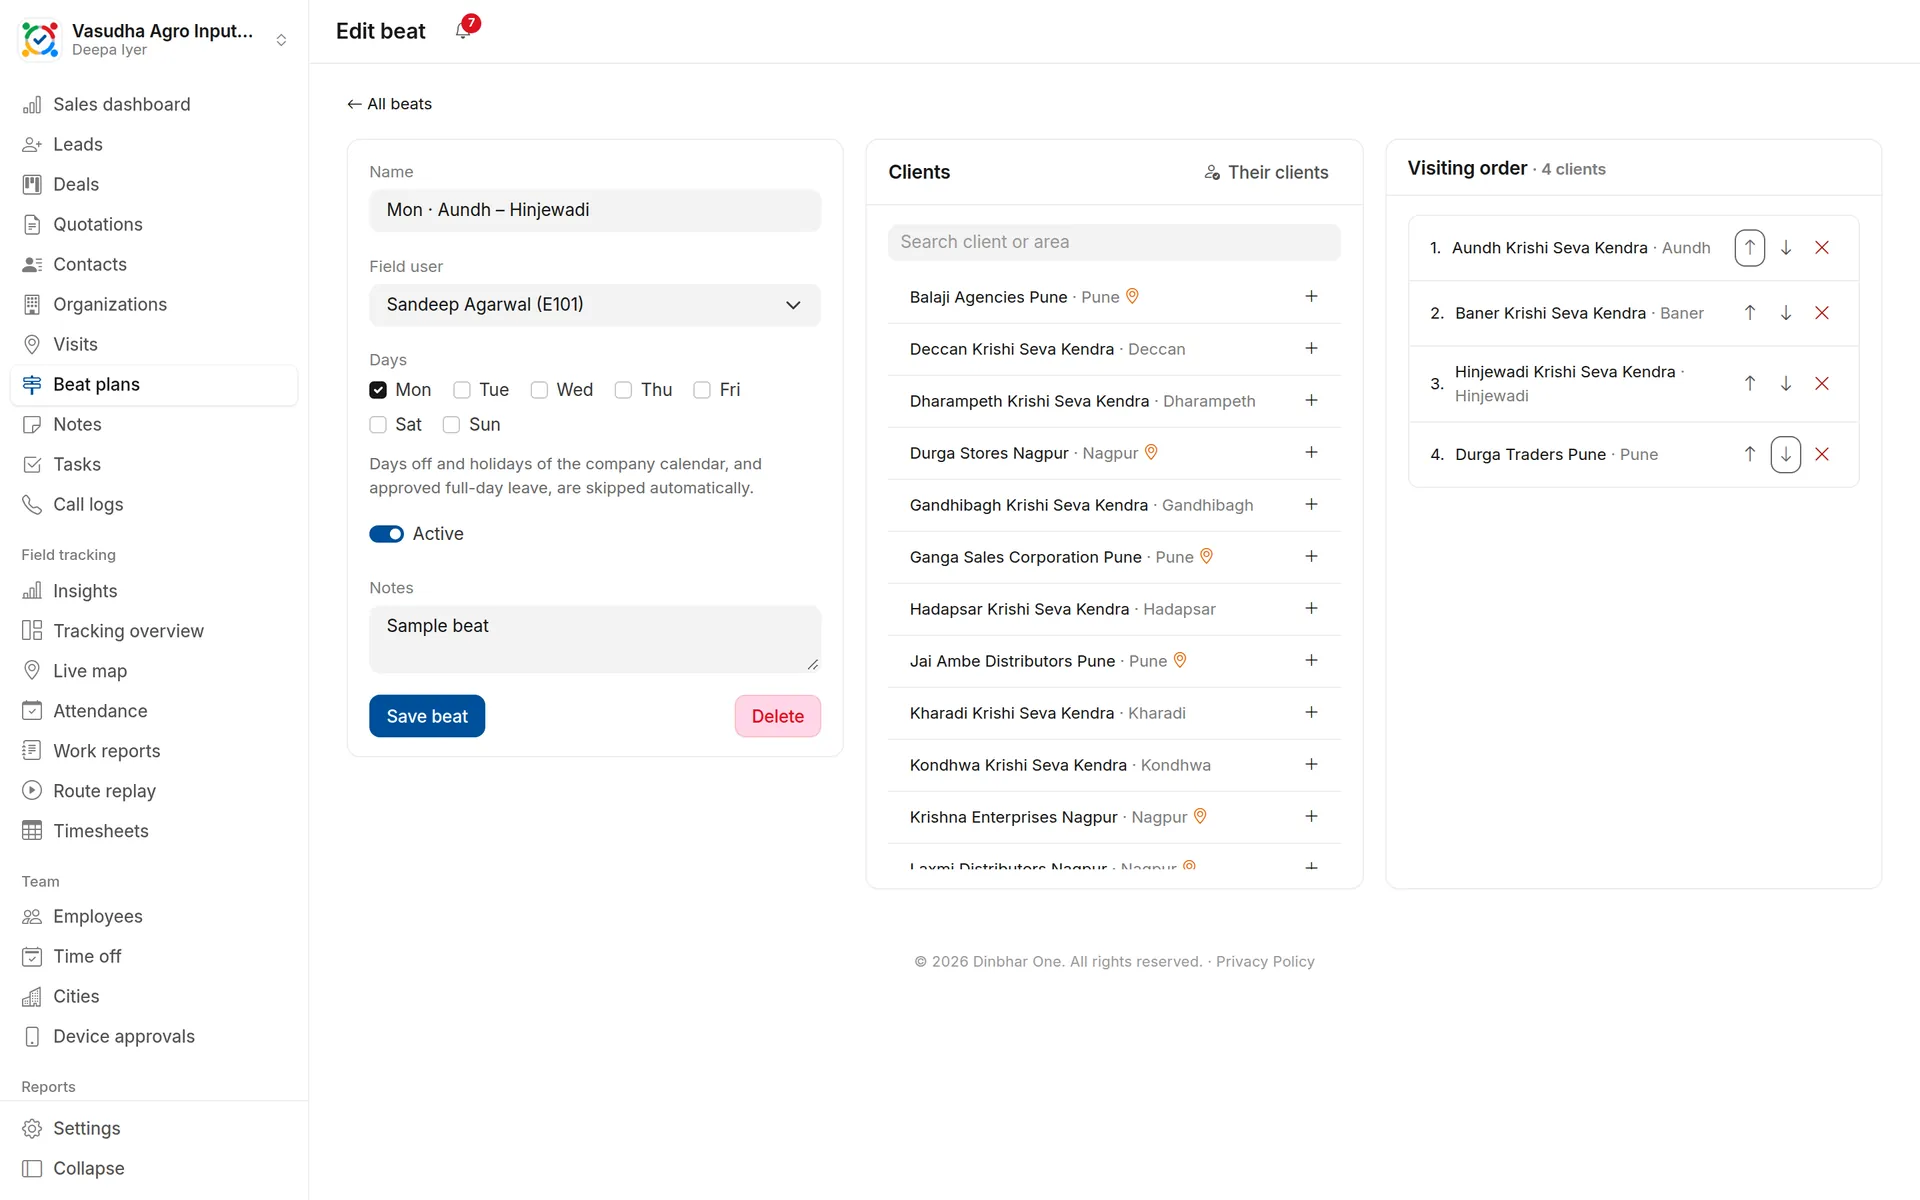Check the Sun day checkbox
This screenshot has height=1200, width=1920.
(x=451, y=425)
